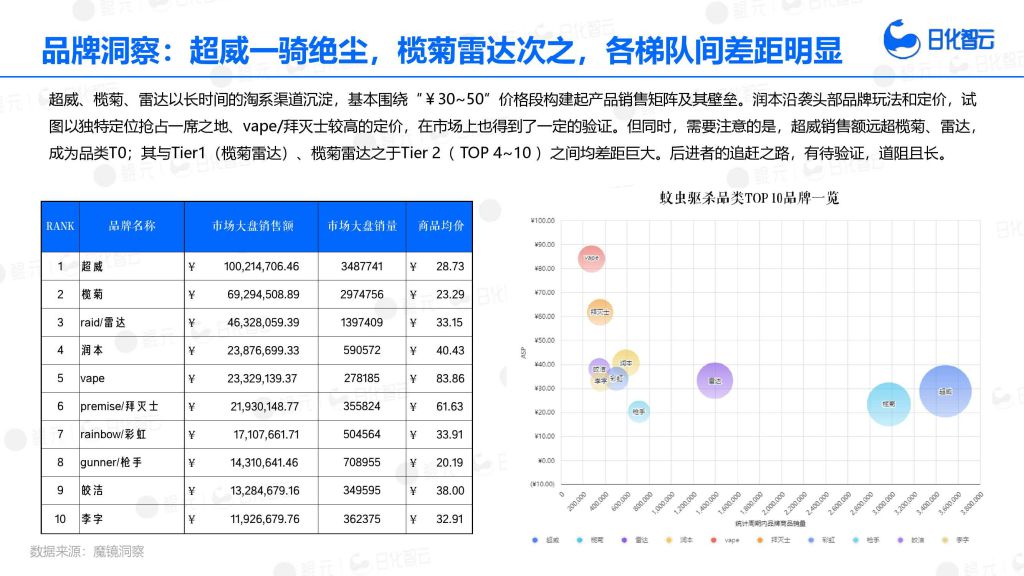Click the 超威 legend color dot
This screenshot has height=576, width=1024.
[x=536, y=540]
